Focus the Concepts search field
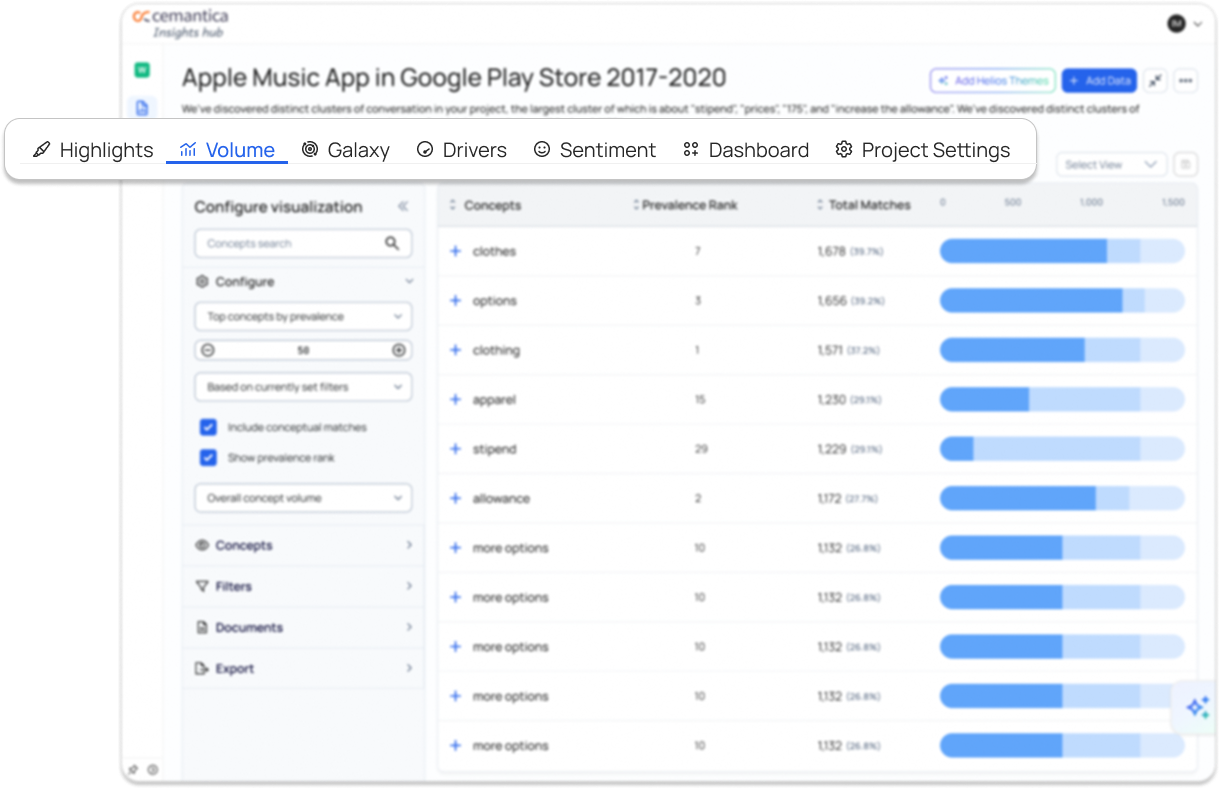1219x788 pixels. pyautogui.click(x=303, y=243)
